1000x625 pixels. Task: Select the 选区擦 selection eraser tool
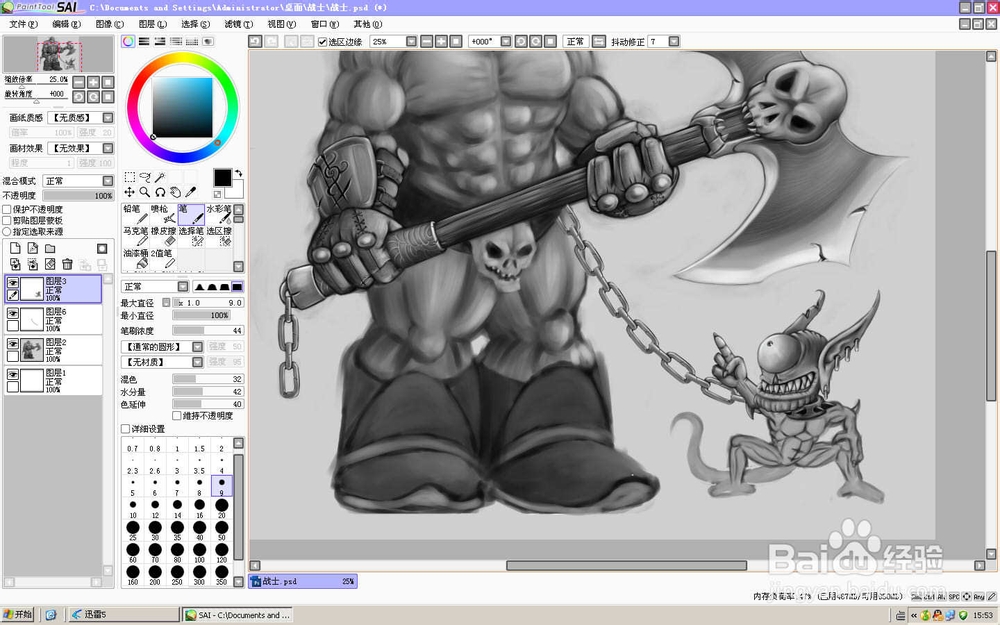coord(219,236)
